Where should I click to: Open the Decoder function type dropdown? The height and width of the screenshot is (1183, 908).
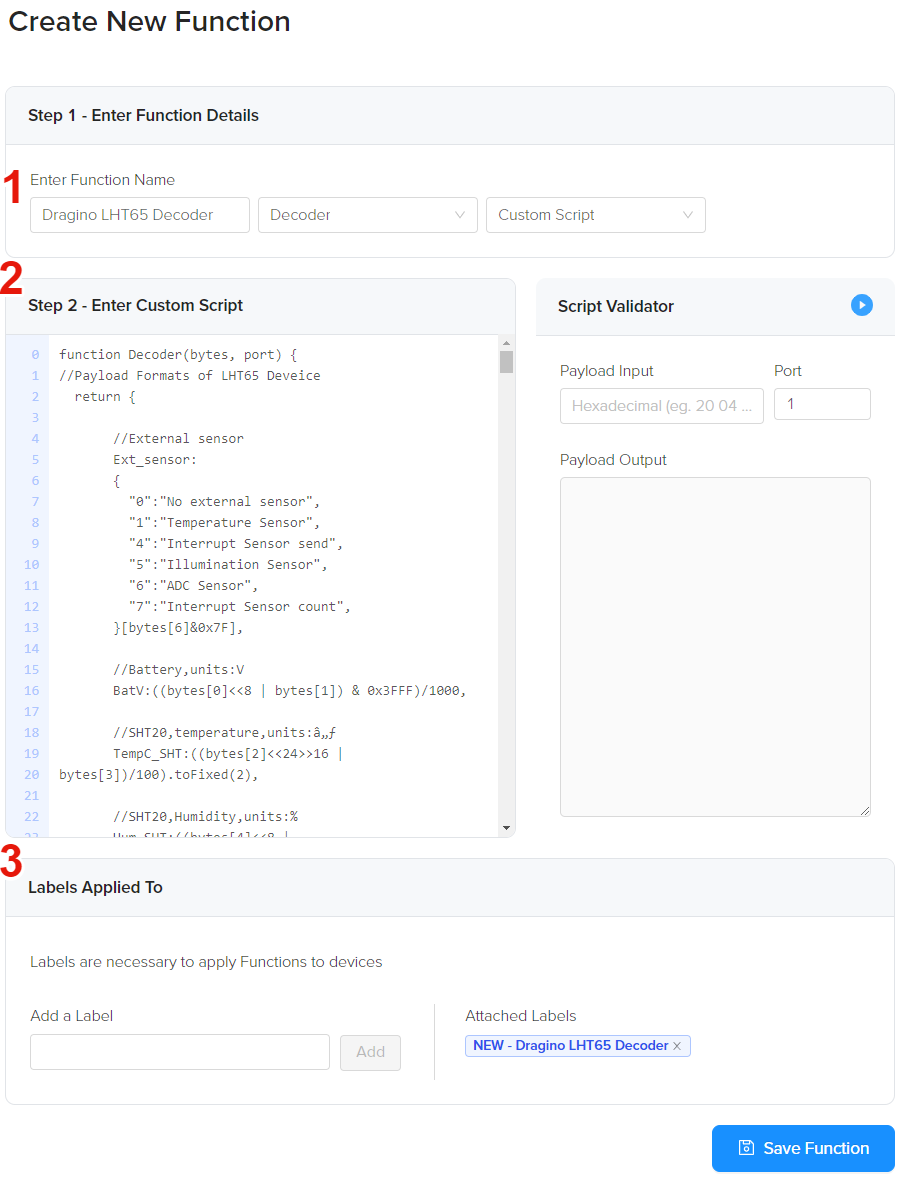pos(367,215)
